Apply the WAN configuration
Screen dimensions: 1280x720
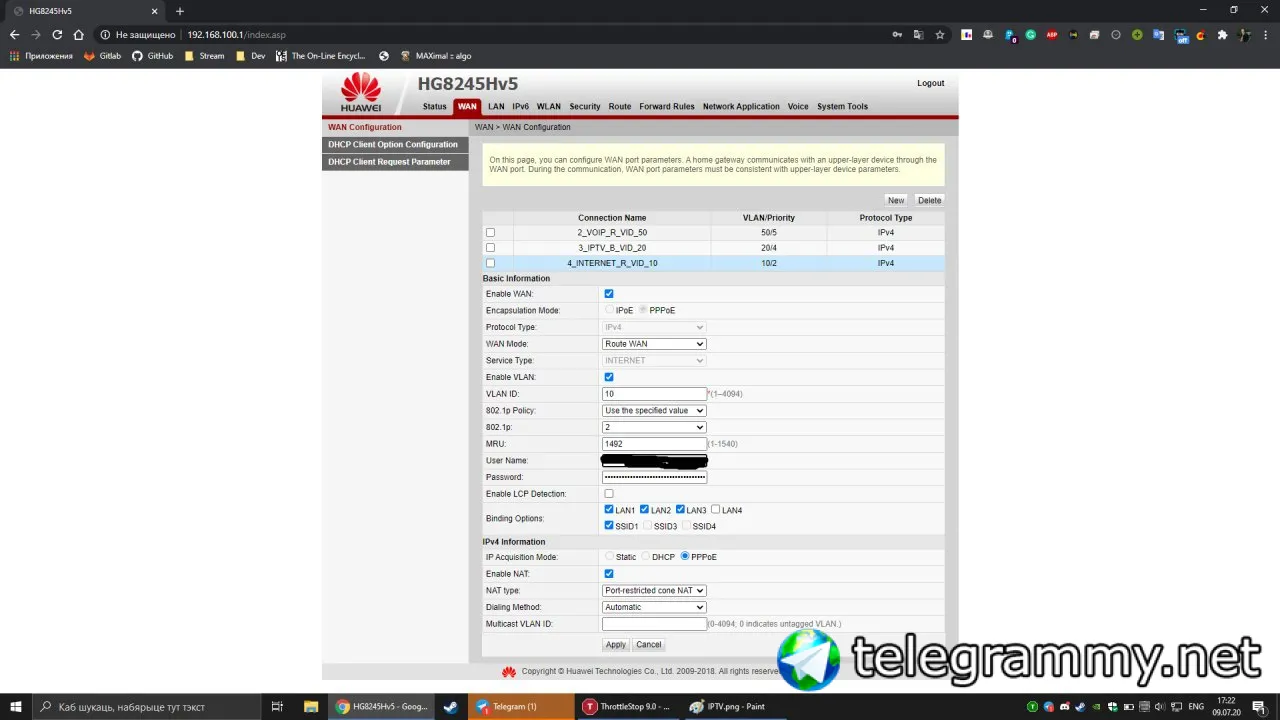tap(616, 645)
